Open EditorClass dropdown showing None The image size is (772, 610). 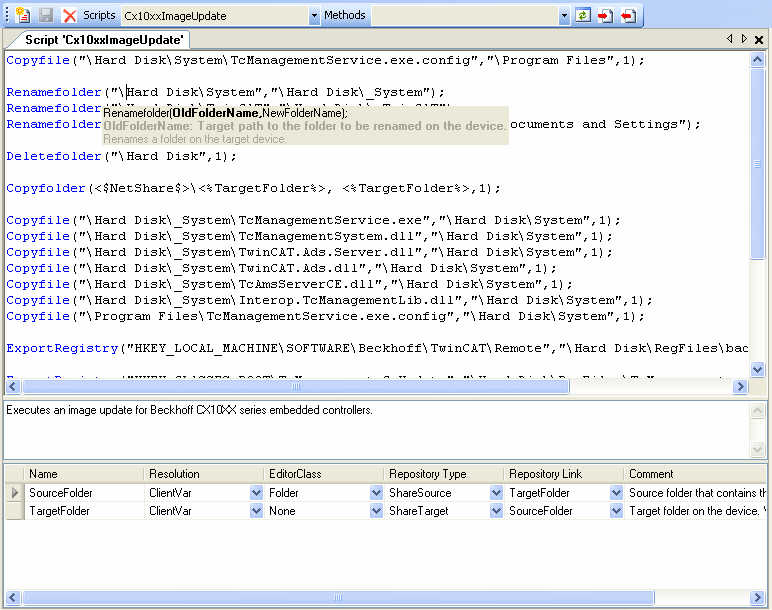coord(377,511)
